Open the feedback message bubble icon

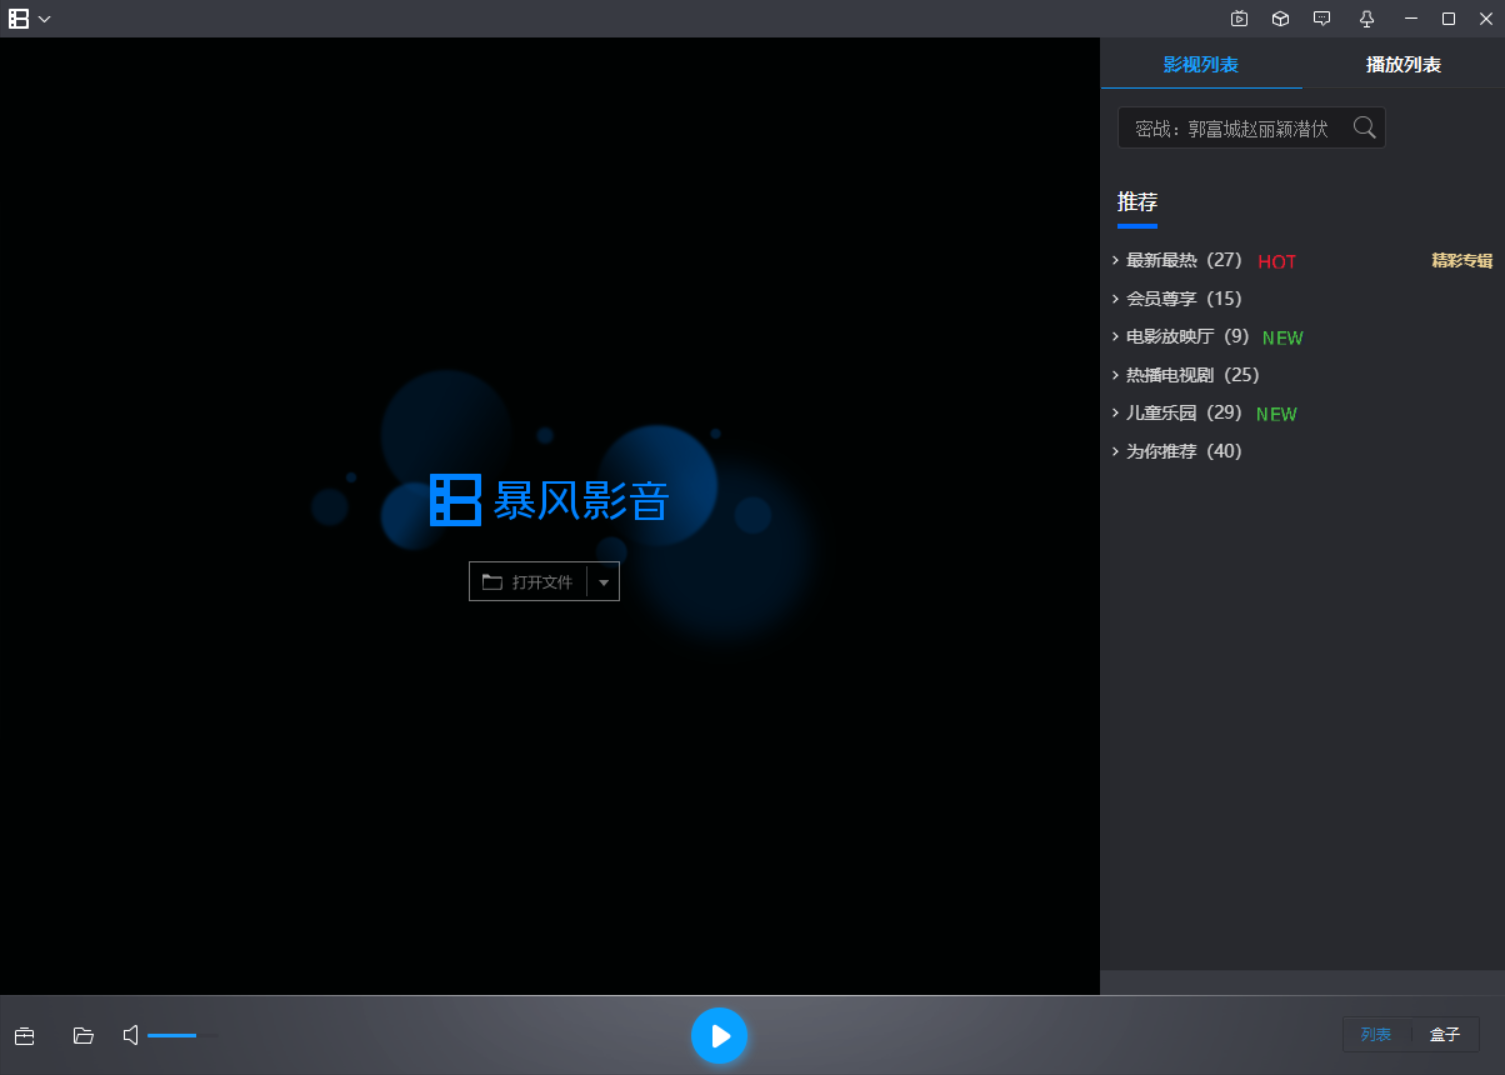[1322, 19]
